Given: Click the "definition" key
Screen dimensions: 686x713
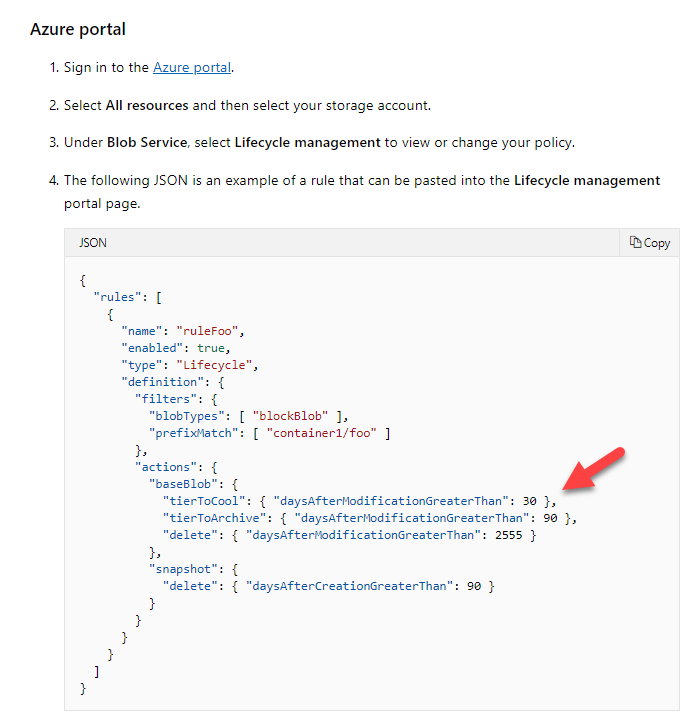Looking at the screenshot, I should pyautogui.click(x=162, y=382).
